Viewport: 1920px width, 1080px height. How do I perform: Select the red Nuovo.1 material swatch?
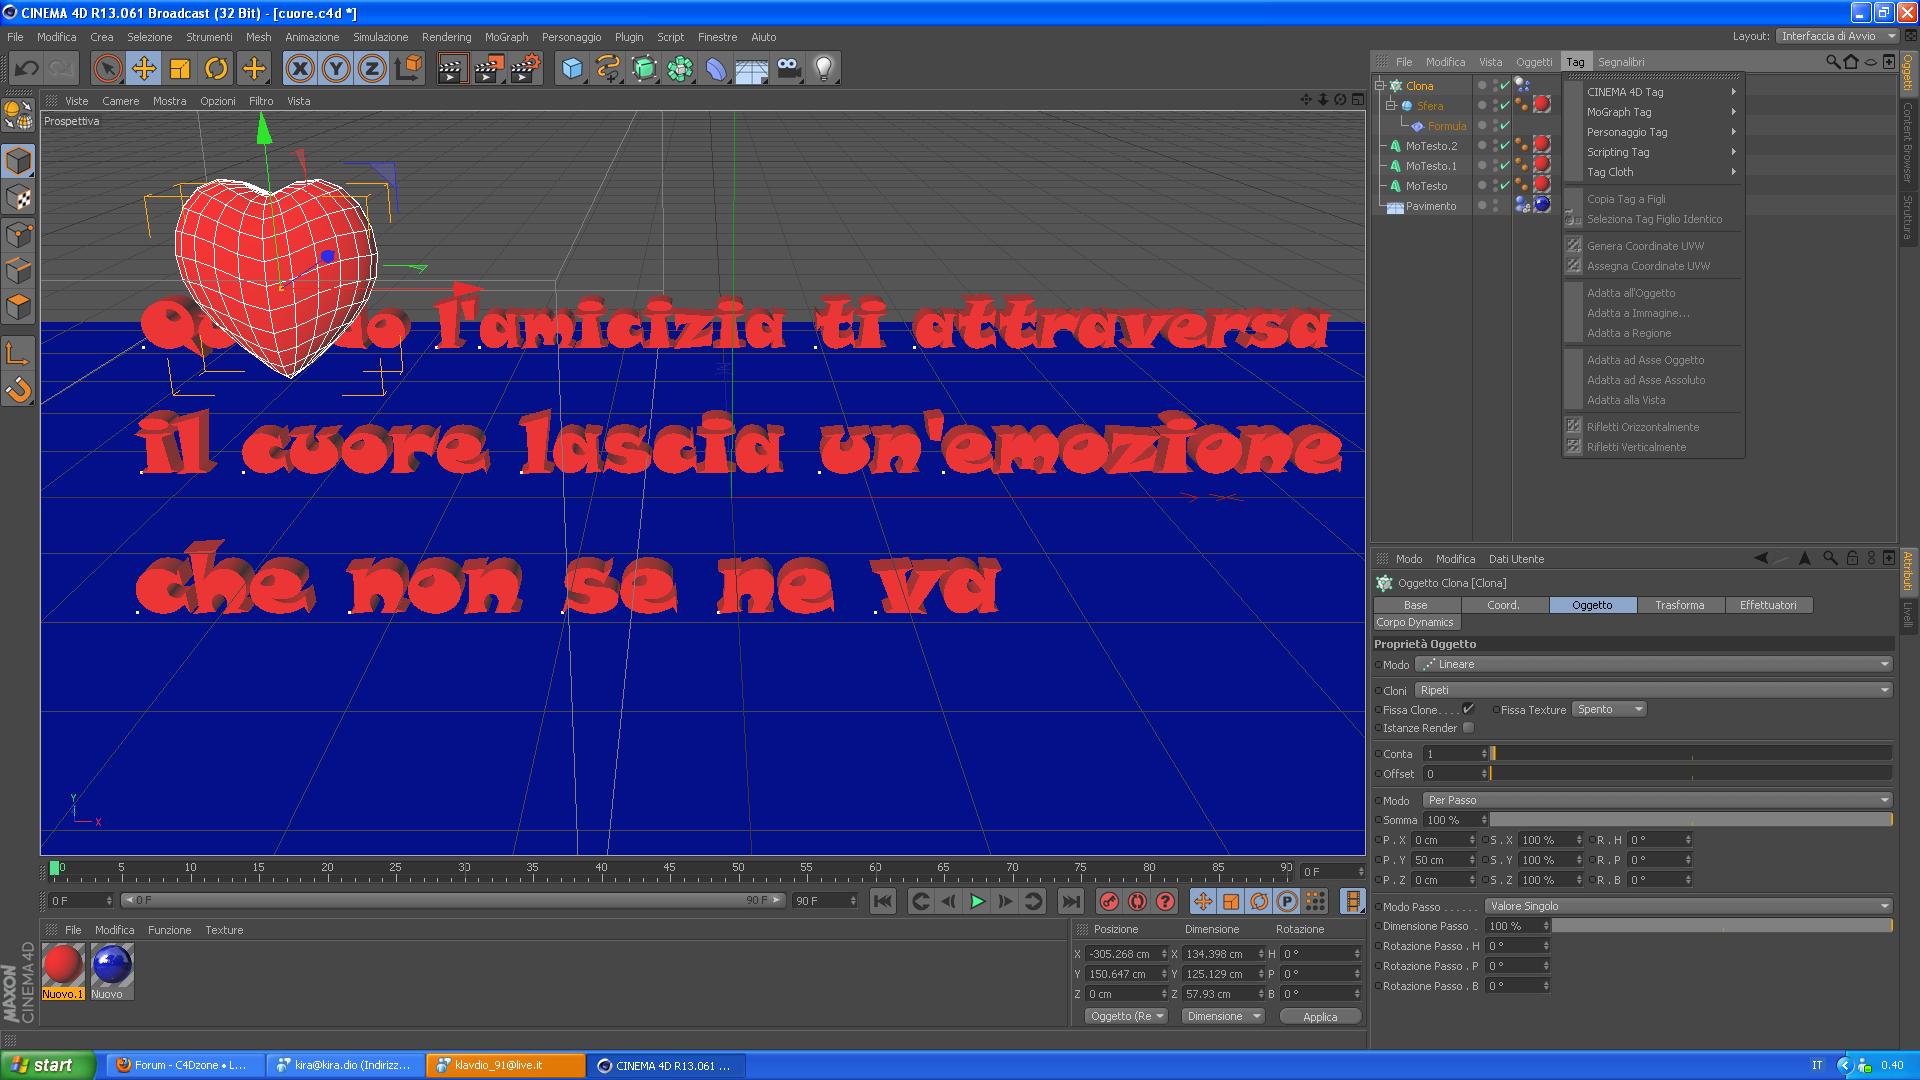tap(62, 966)
